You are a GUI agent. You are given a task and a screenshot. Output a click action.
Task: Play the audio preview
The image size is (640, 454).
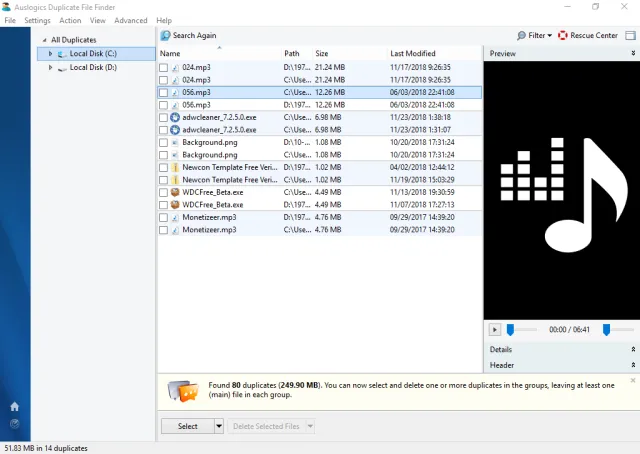495,329
